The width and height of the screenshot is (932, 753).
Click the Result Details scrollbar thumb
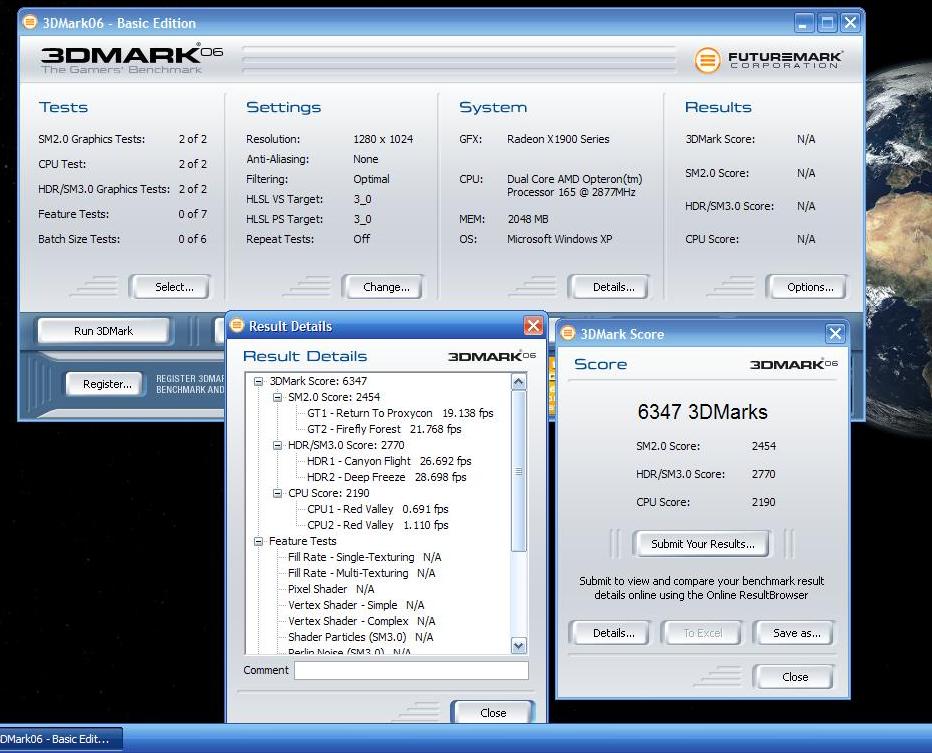click(x=519, y=471)
